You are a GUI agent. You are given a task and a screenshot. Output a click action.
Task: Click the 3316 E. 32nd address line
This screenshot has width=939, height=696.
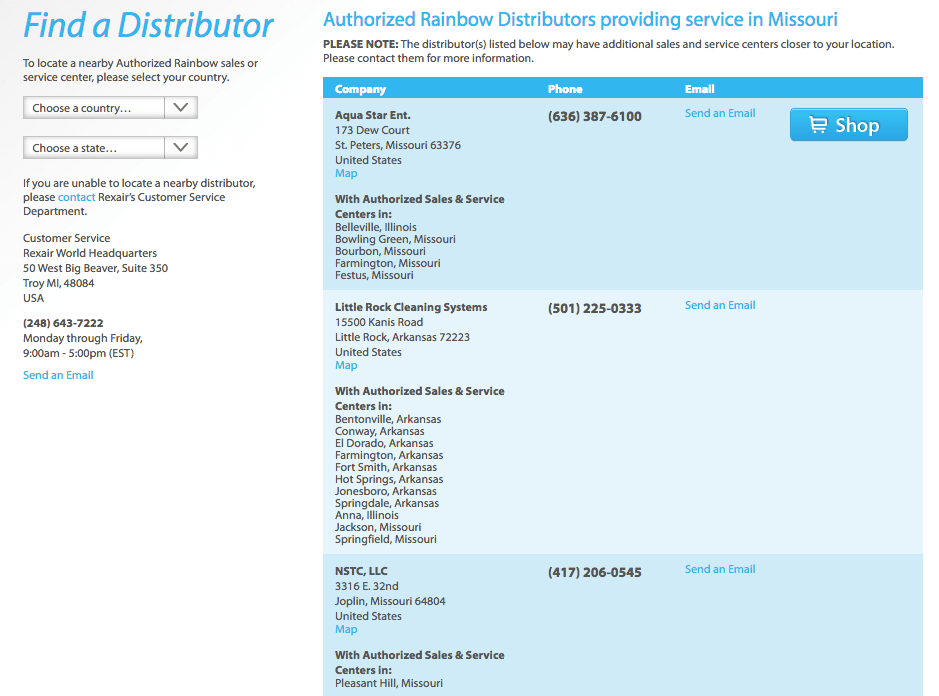366,586
